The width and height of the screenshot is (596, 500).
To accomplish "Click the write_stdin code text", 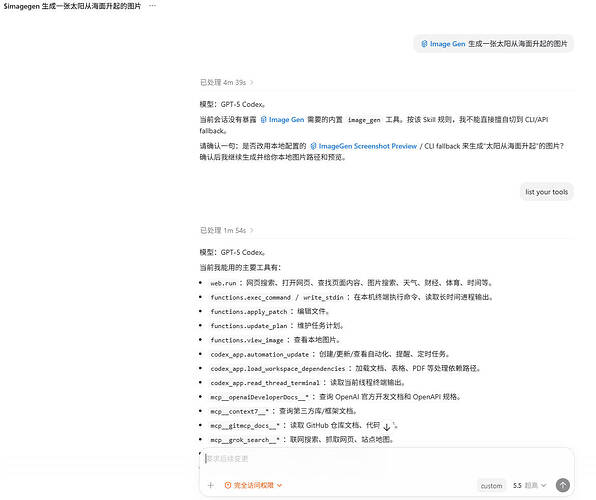I will (x=323, y=297).
